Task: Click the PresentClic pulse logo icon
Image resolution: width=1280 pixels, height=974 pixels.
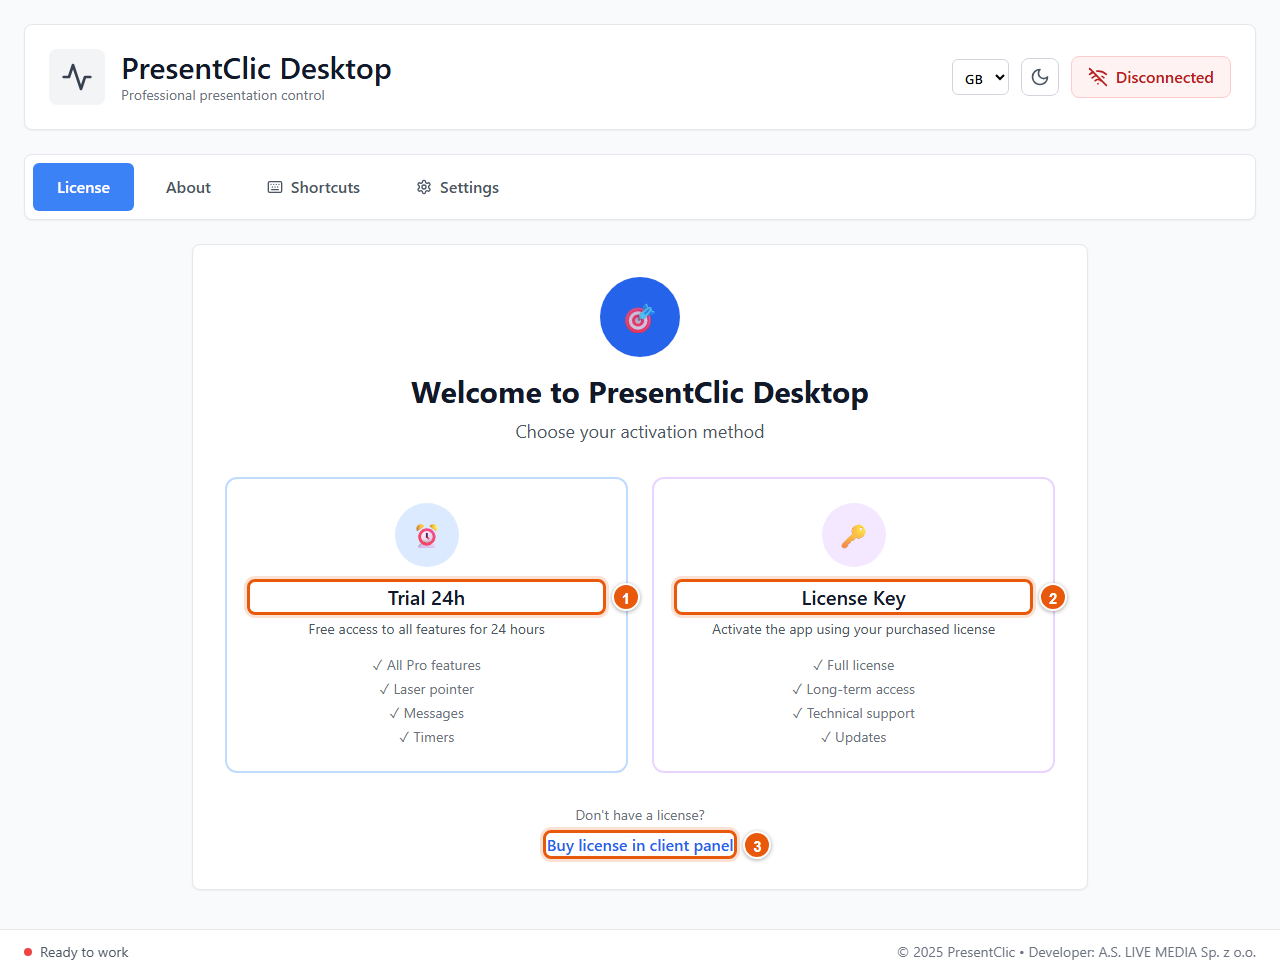Action: [77, 77]
